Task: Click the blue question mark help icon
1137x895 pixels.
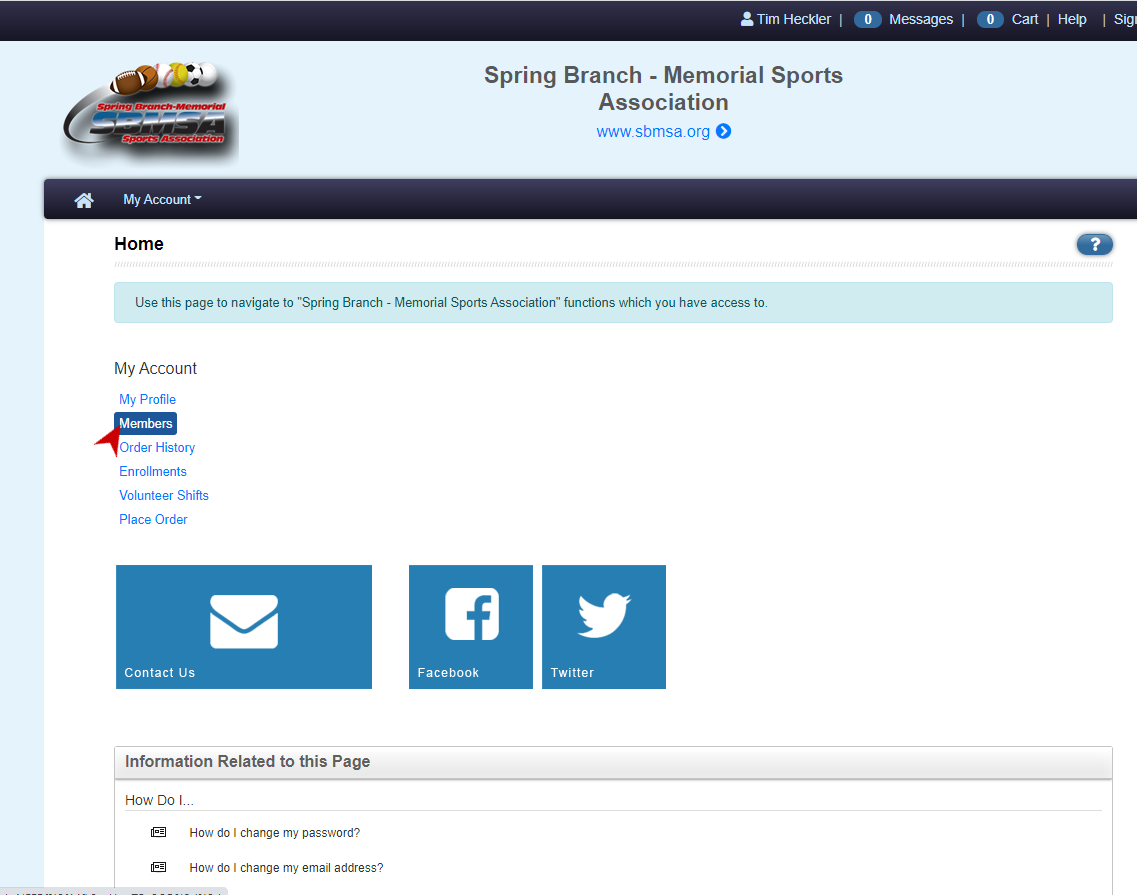Action: click(1094, 244)
